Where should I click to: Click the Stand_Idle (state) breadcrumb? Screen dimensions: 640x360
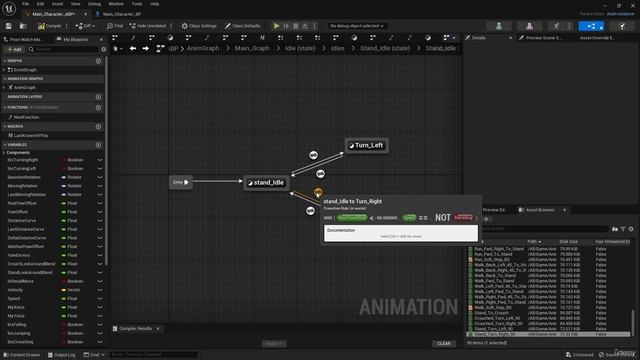pos(385,49)
